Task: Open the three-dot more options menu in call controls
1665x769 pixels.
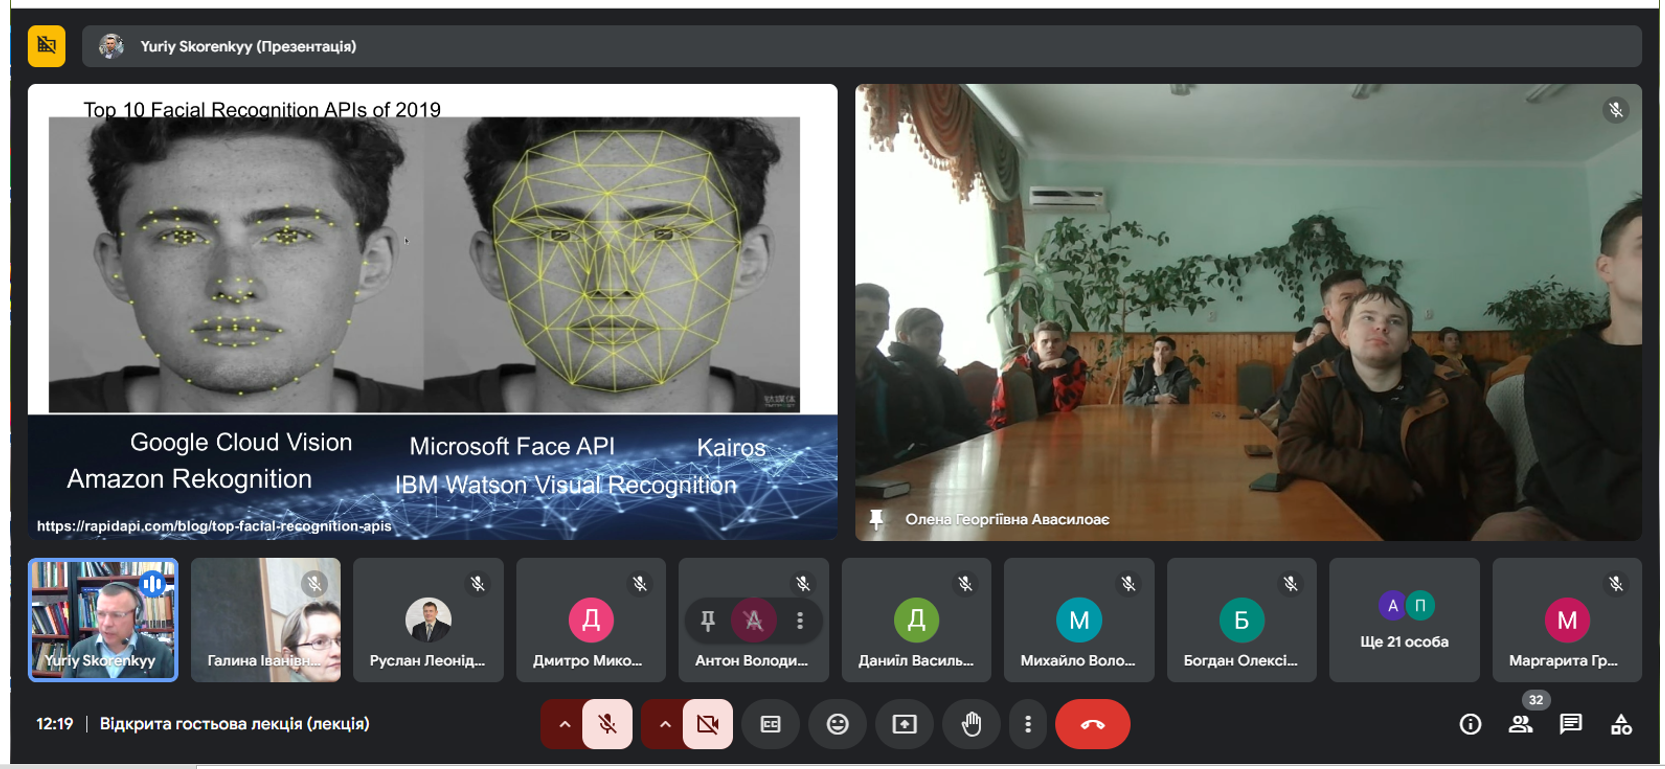Action: [1028, 724]
